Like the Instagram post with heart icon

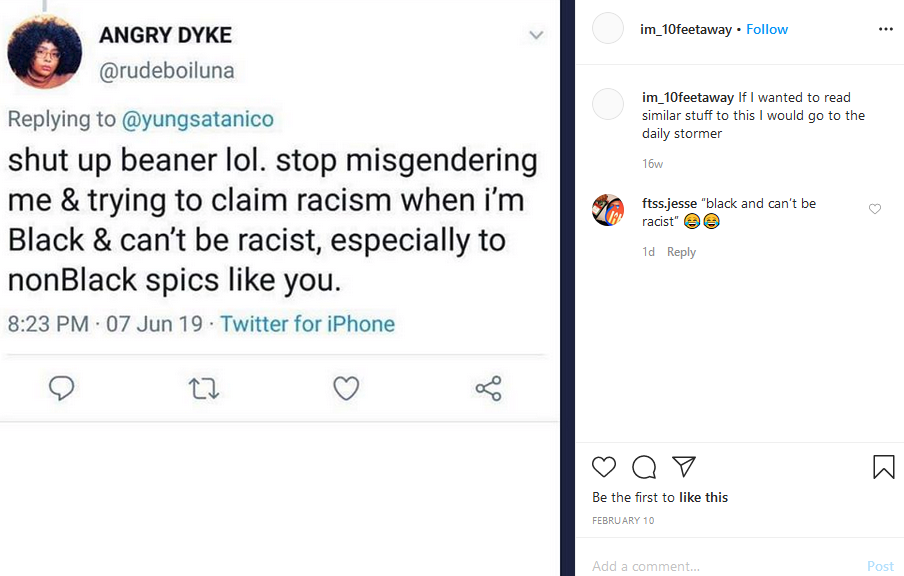click(x=604, y=466)
